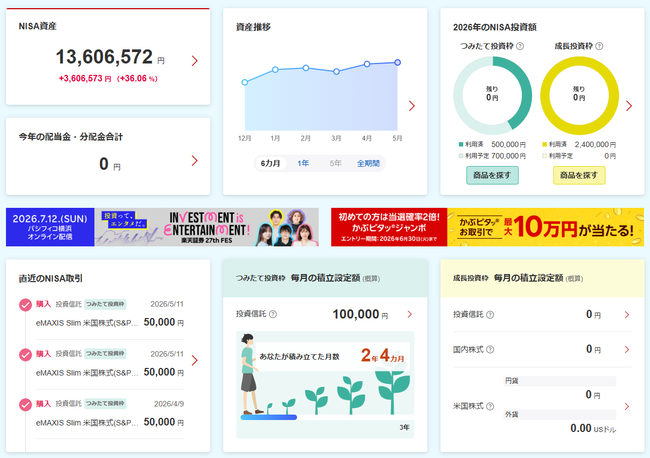The width and height of the screenshot is (650, 458).
Task: Click pink checkmark on first 2026/5/11 purchase
Action: point(25,305)
